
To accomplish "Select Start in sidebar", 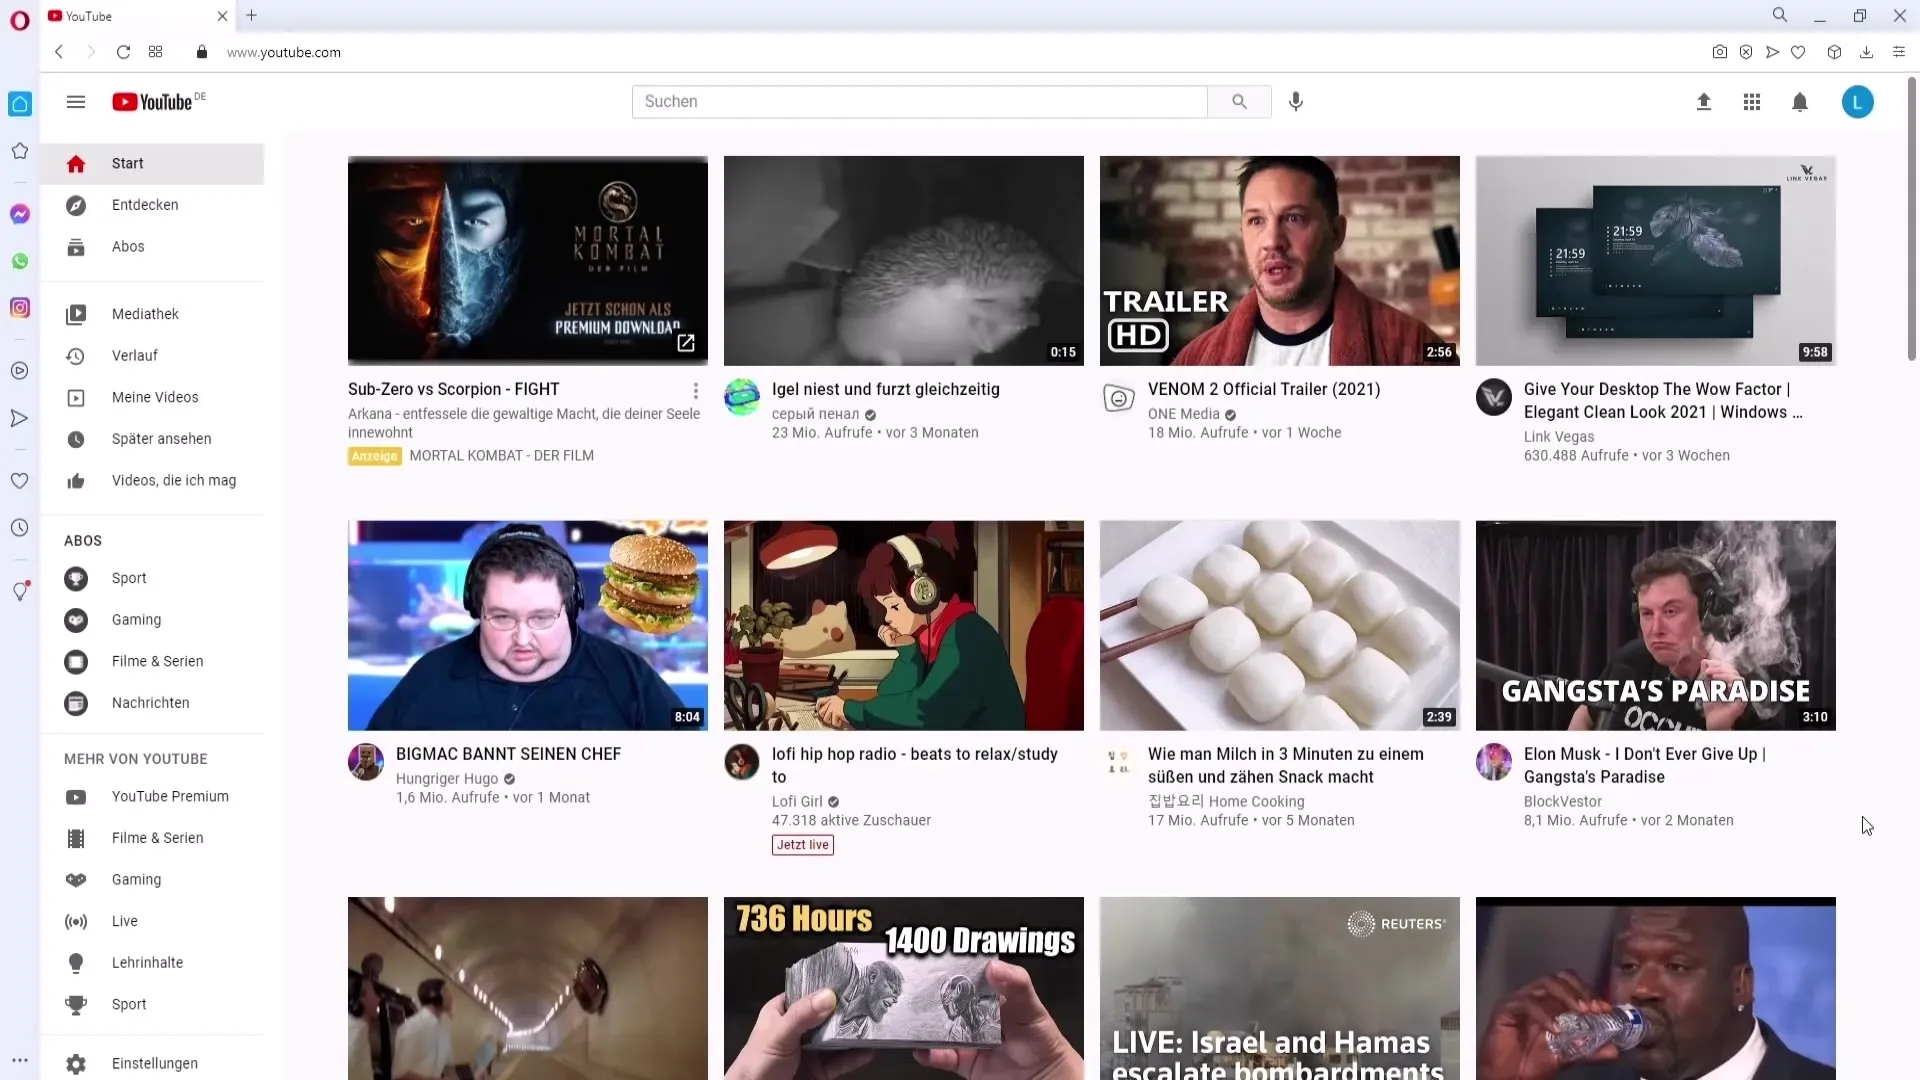I will (x=152, y=164).
